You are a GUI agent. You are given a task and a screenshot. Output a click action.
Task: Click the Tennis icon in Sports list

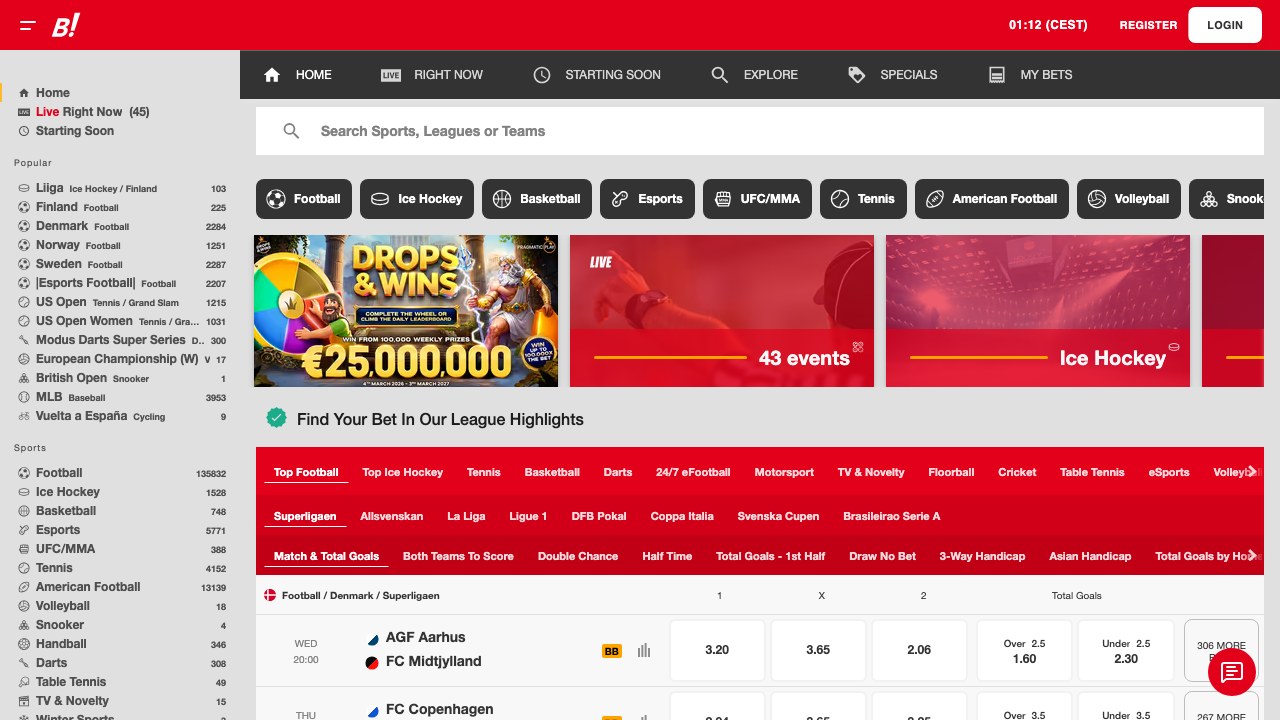(x=24, y=568)
